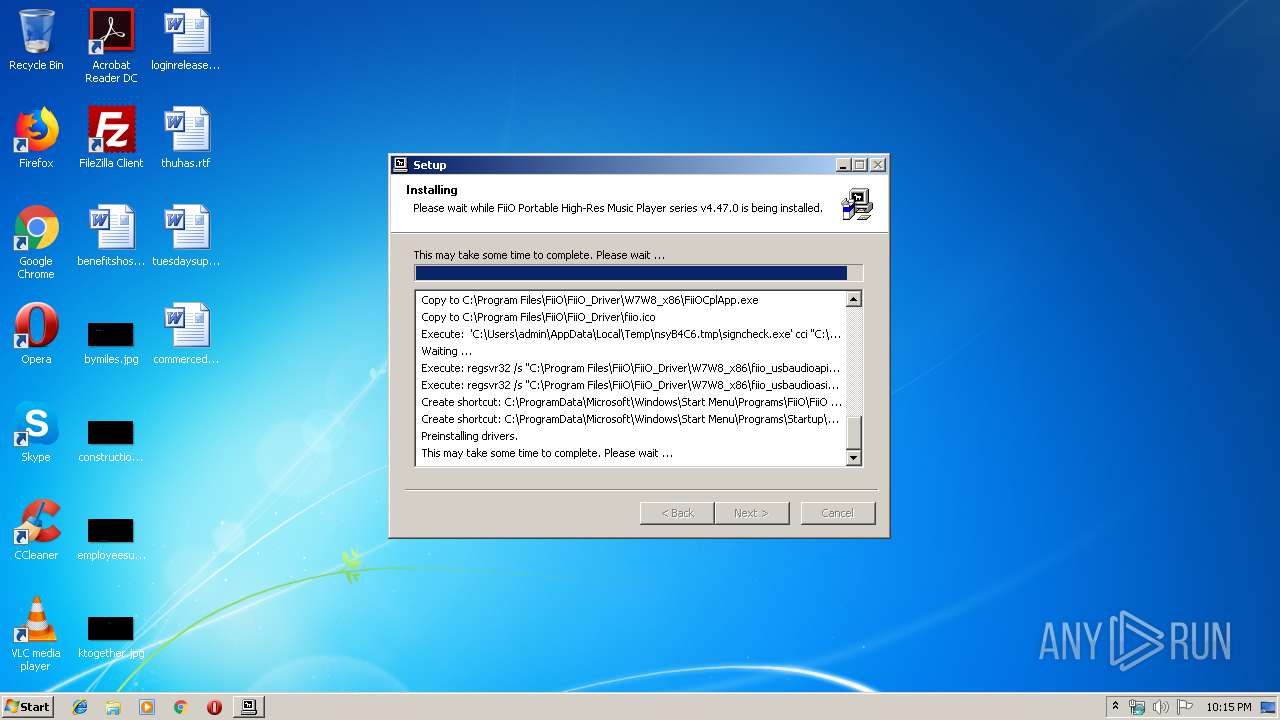The image size is (1280, 720).
Task: Click the Setup title bar icon
Action: pos(400,165)
